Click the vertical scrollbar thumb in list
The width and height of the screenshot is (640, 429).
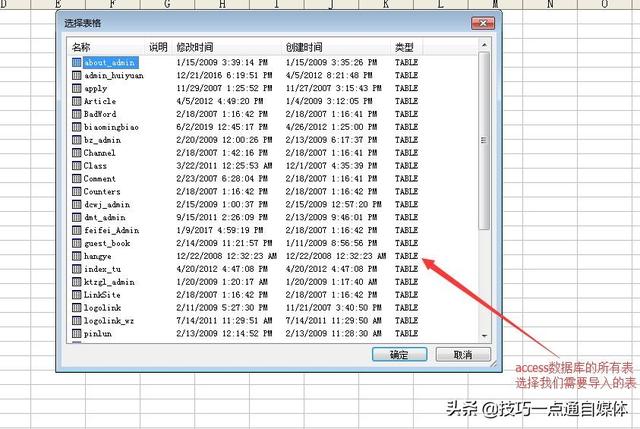coord(484,140)
